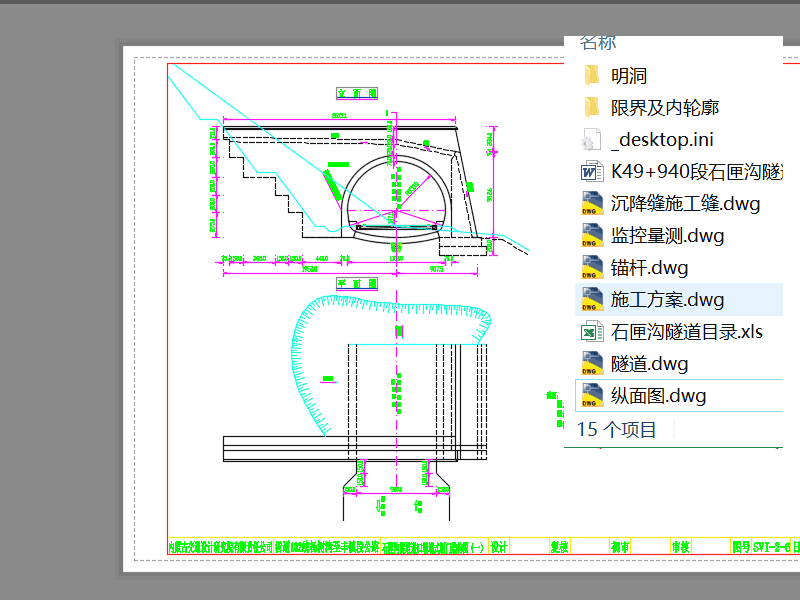The image size is (800, 600).
Task: Select the file named 纵面图.dwg
Action: click(x=658, y=396)
